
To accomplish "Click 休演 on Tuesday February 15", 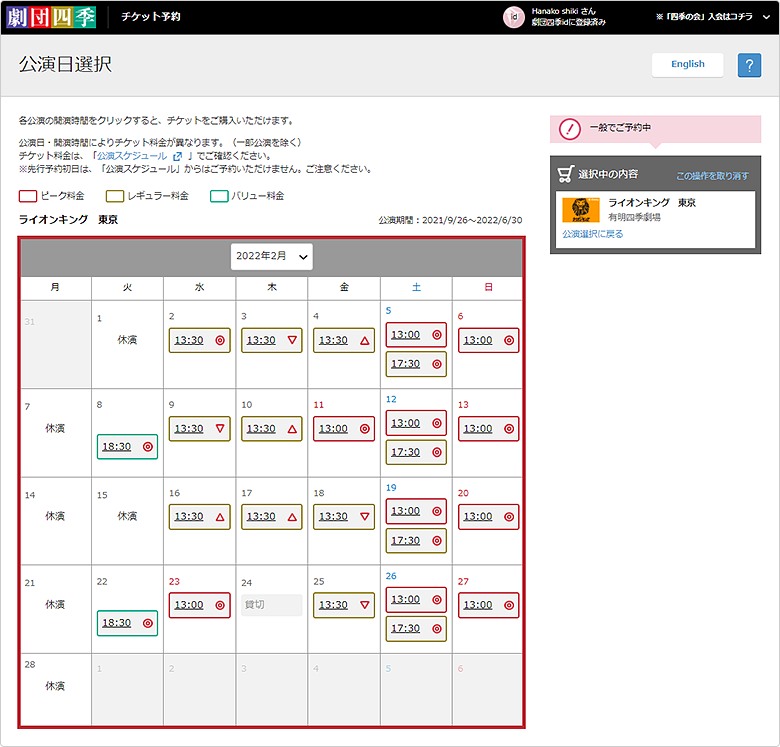I will [127, 517].
